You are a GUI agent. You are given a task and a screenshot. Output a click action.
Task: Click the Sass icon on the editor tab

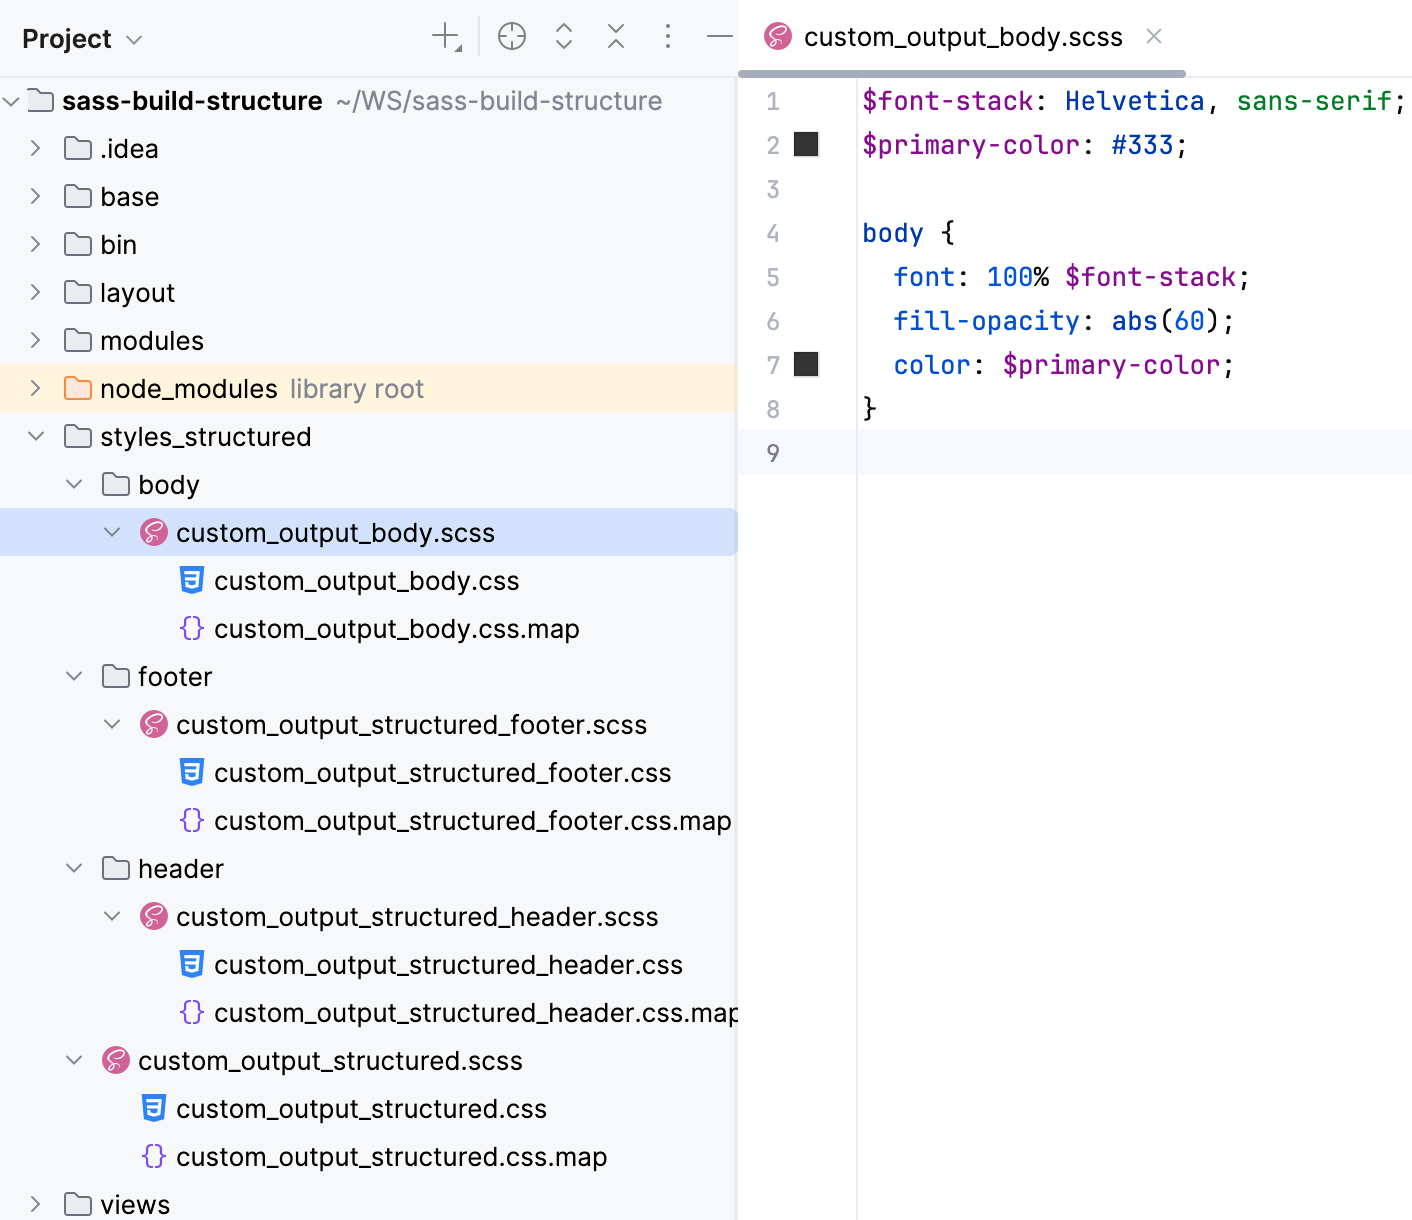point(777,36)
